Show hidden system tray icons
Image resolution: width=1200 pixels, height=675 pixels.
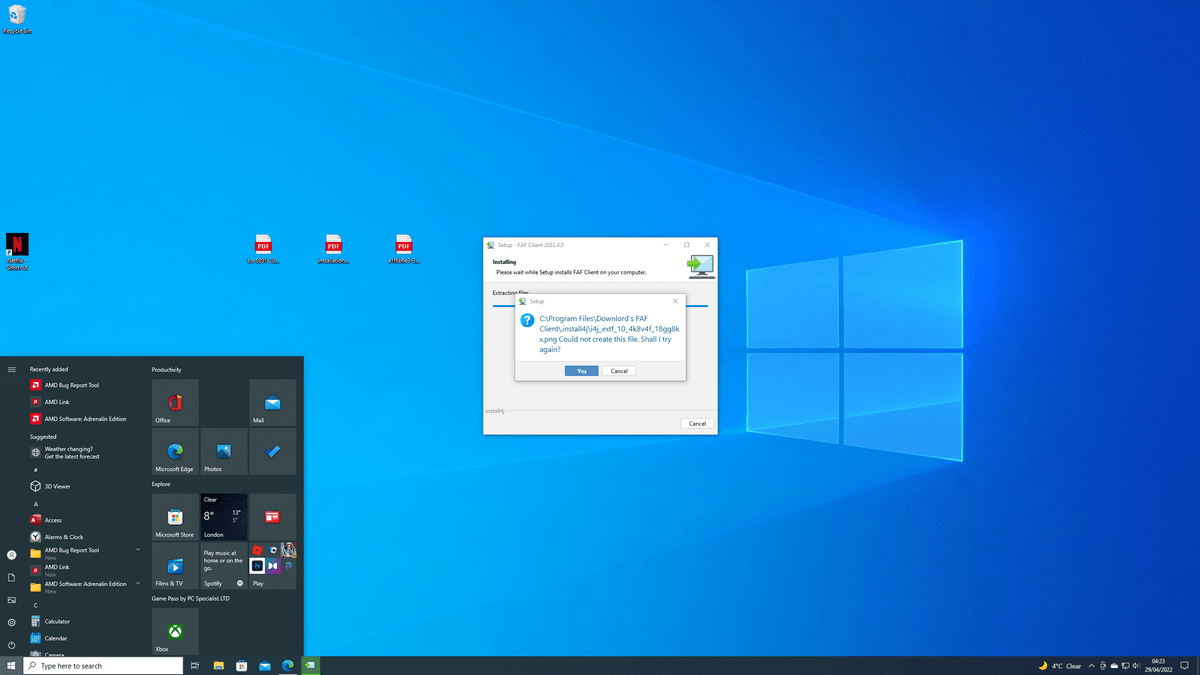[1091, 665]
